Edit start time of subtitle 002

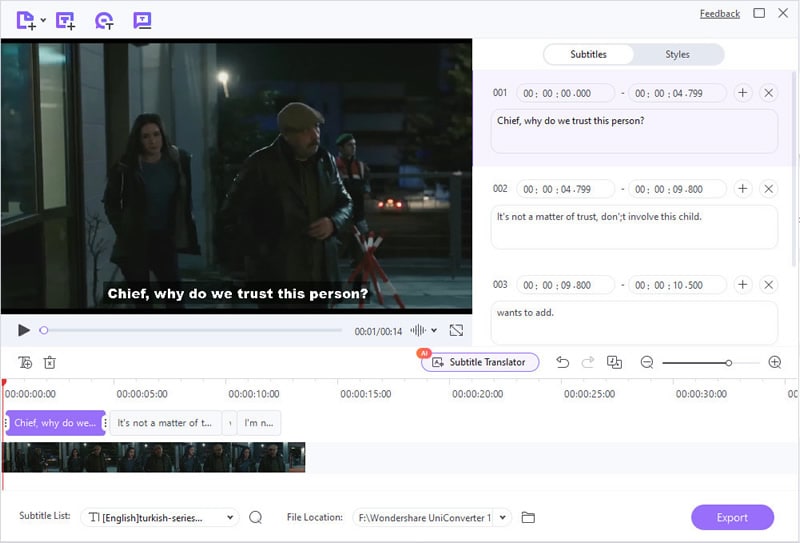(565, 189)
